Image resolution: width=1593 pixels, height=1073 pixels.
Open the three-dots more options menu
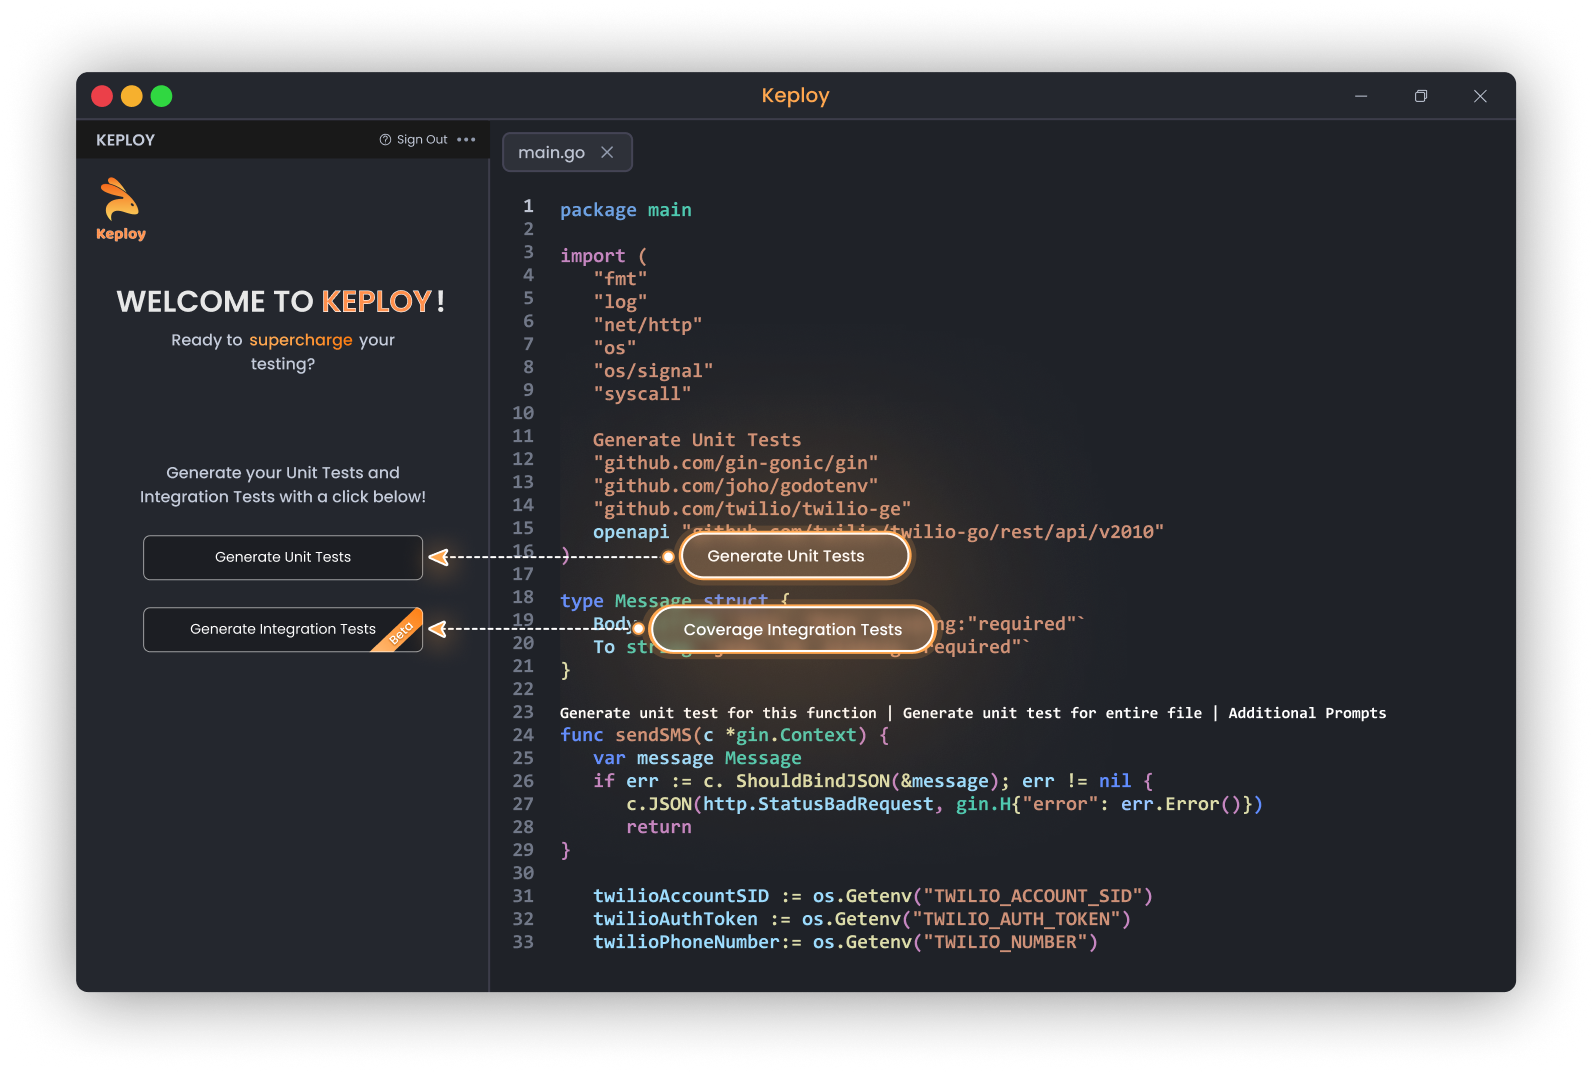coord(466,140)
